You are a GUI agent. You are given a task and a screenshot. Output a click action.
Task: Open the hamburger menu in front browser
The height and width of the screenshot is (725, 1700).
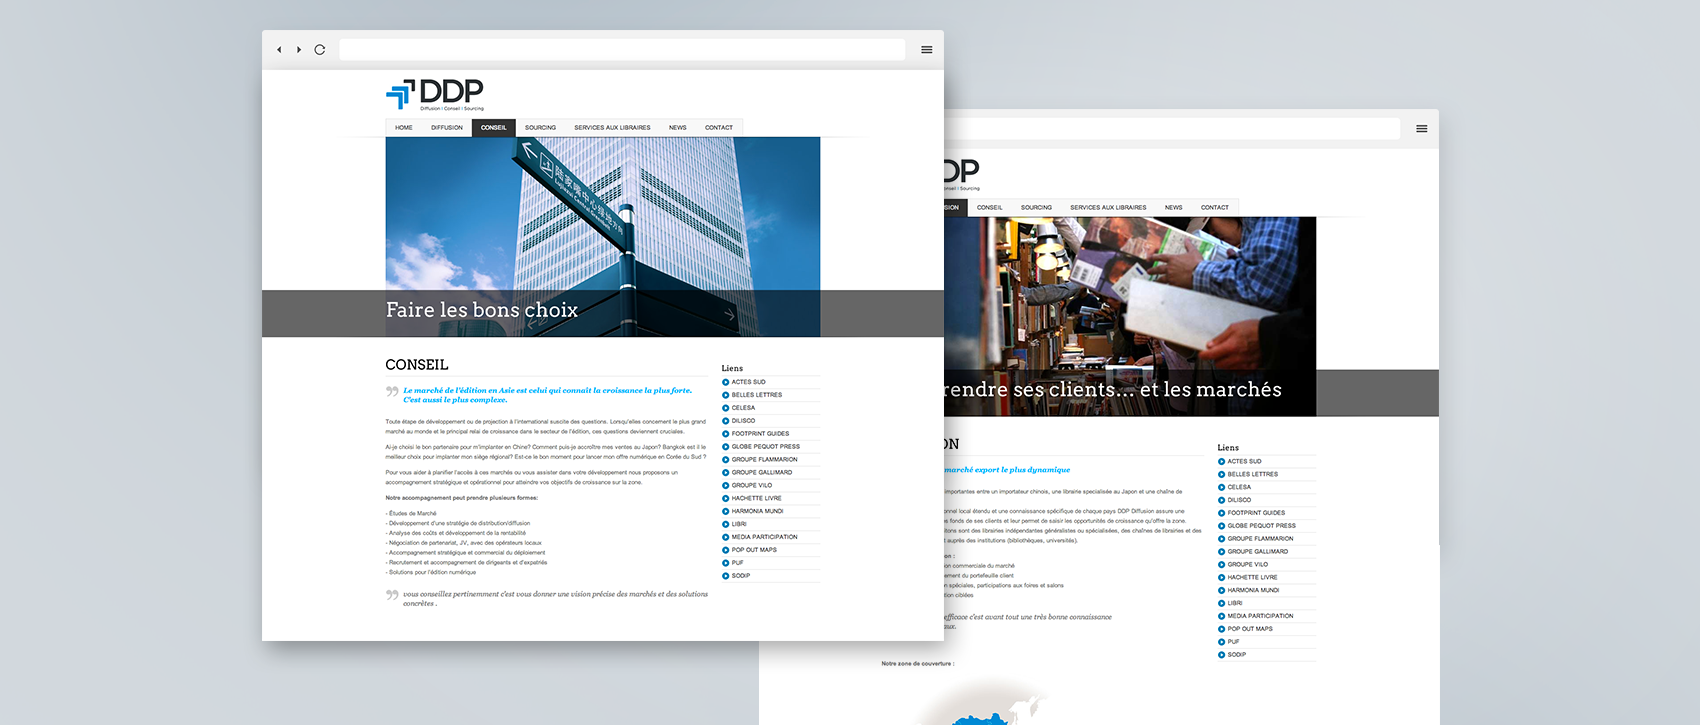pos(927,49)
